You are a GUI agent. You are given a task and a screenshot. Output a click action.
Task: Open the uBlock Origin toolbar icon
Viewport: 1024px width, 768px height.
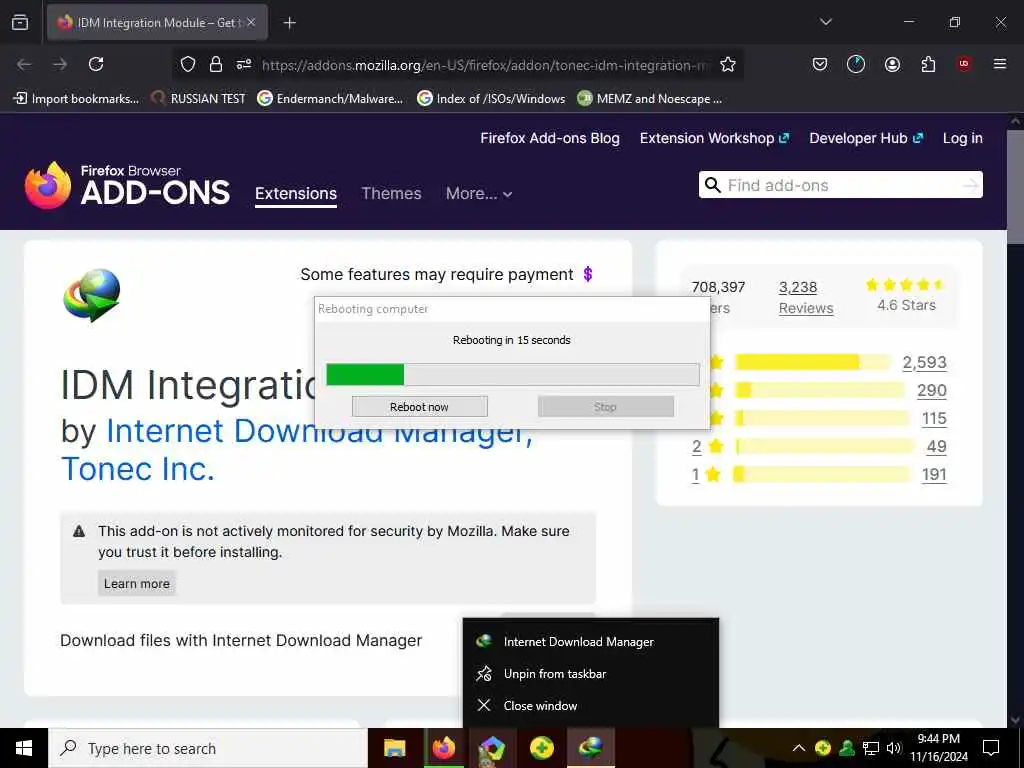click(x=964, y=64)
